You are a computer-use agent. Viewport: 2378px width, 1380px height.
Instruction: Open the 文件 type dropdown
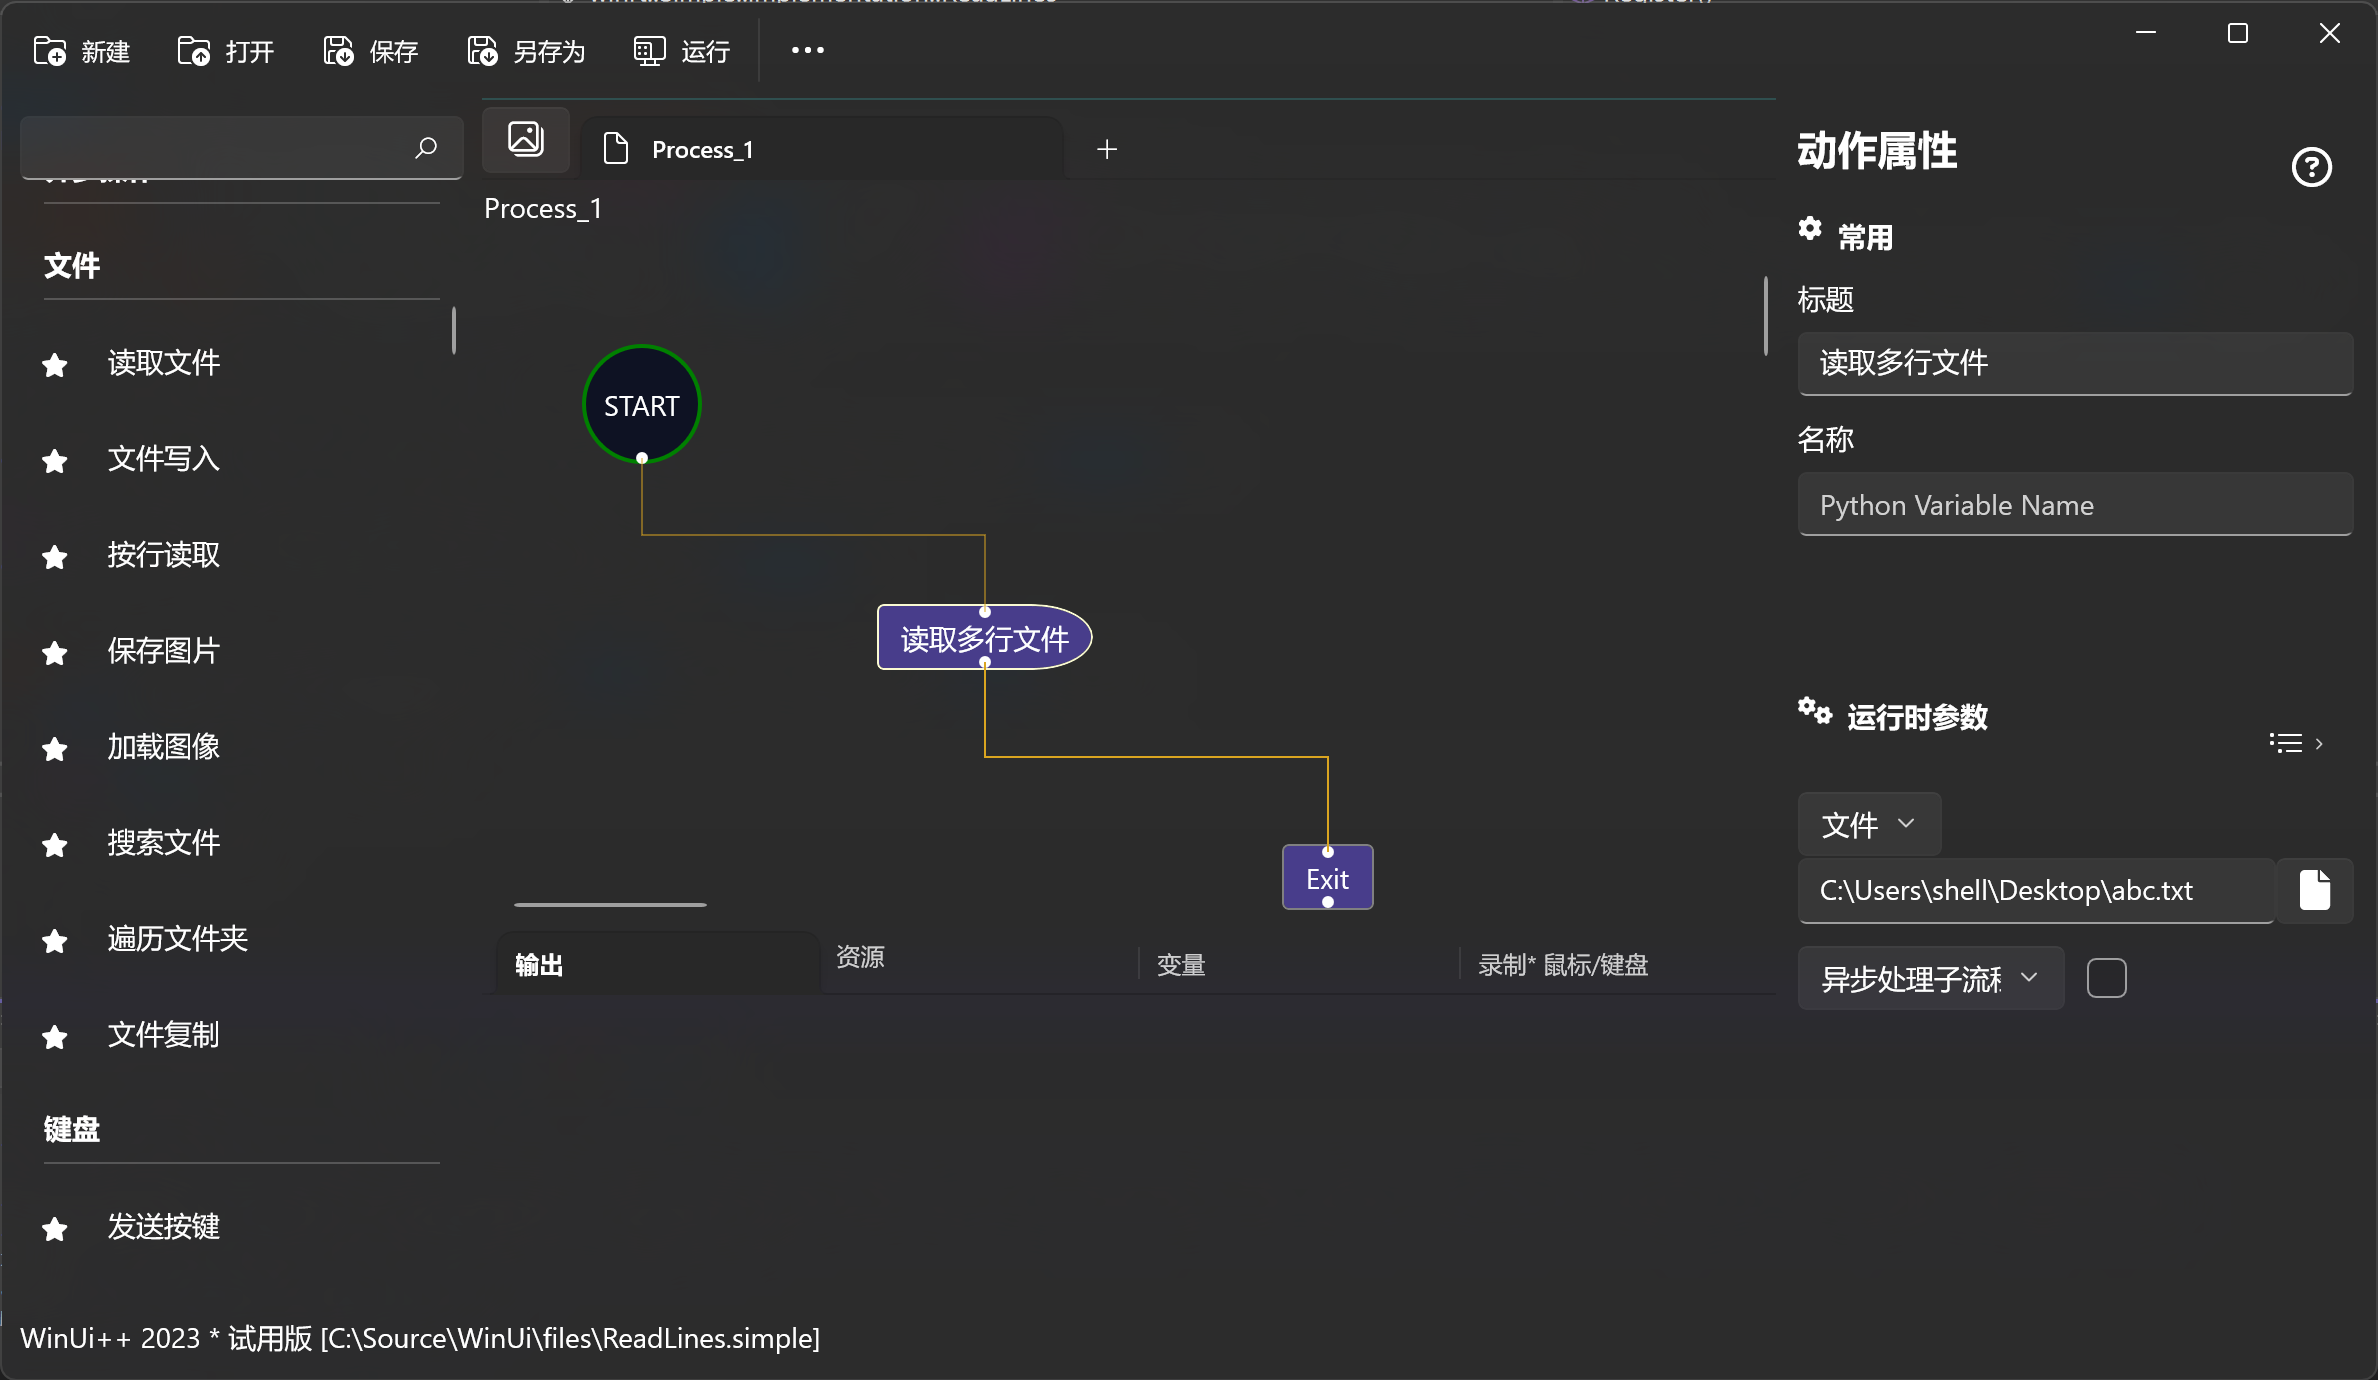(x=1868, y=825)
